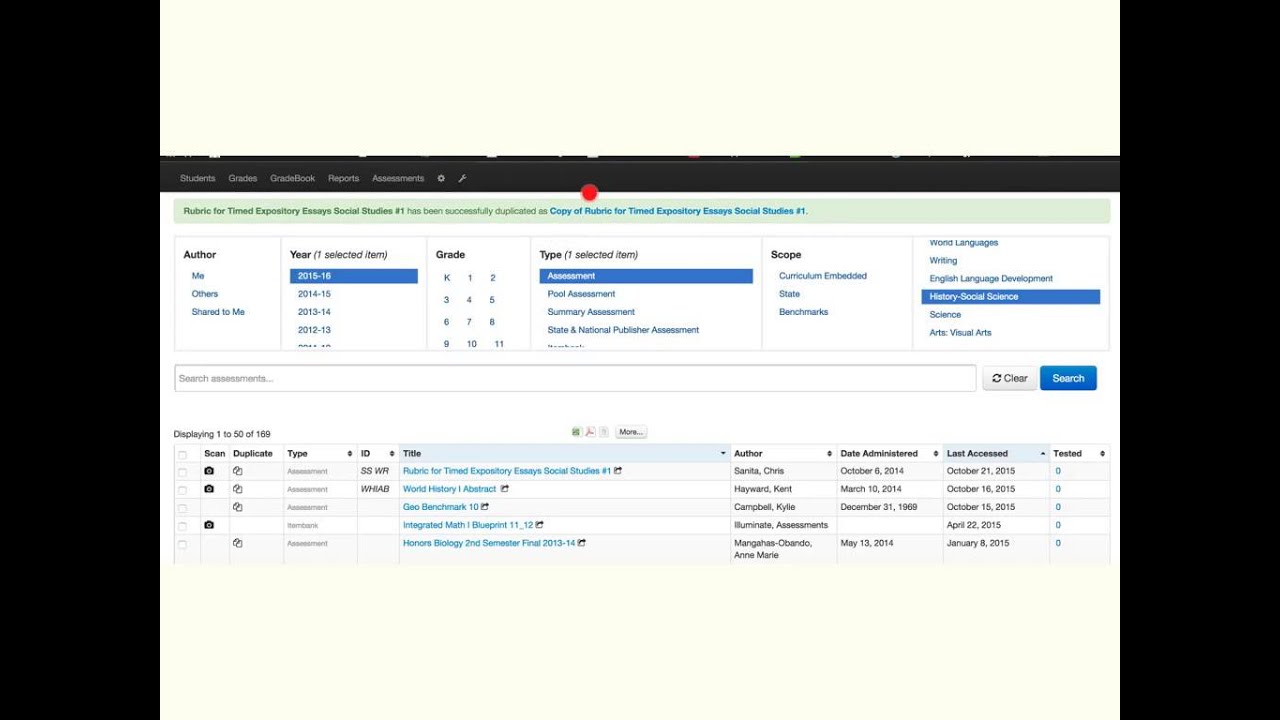Duplicate the Geo Benchmark 10 assessment

(x=238, y=507)
